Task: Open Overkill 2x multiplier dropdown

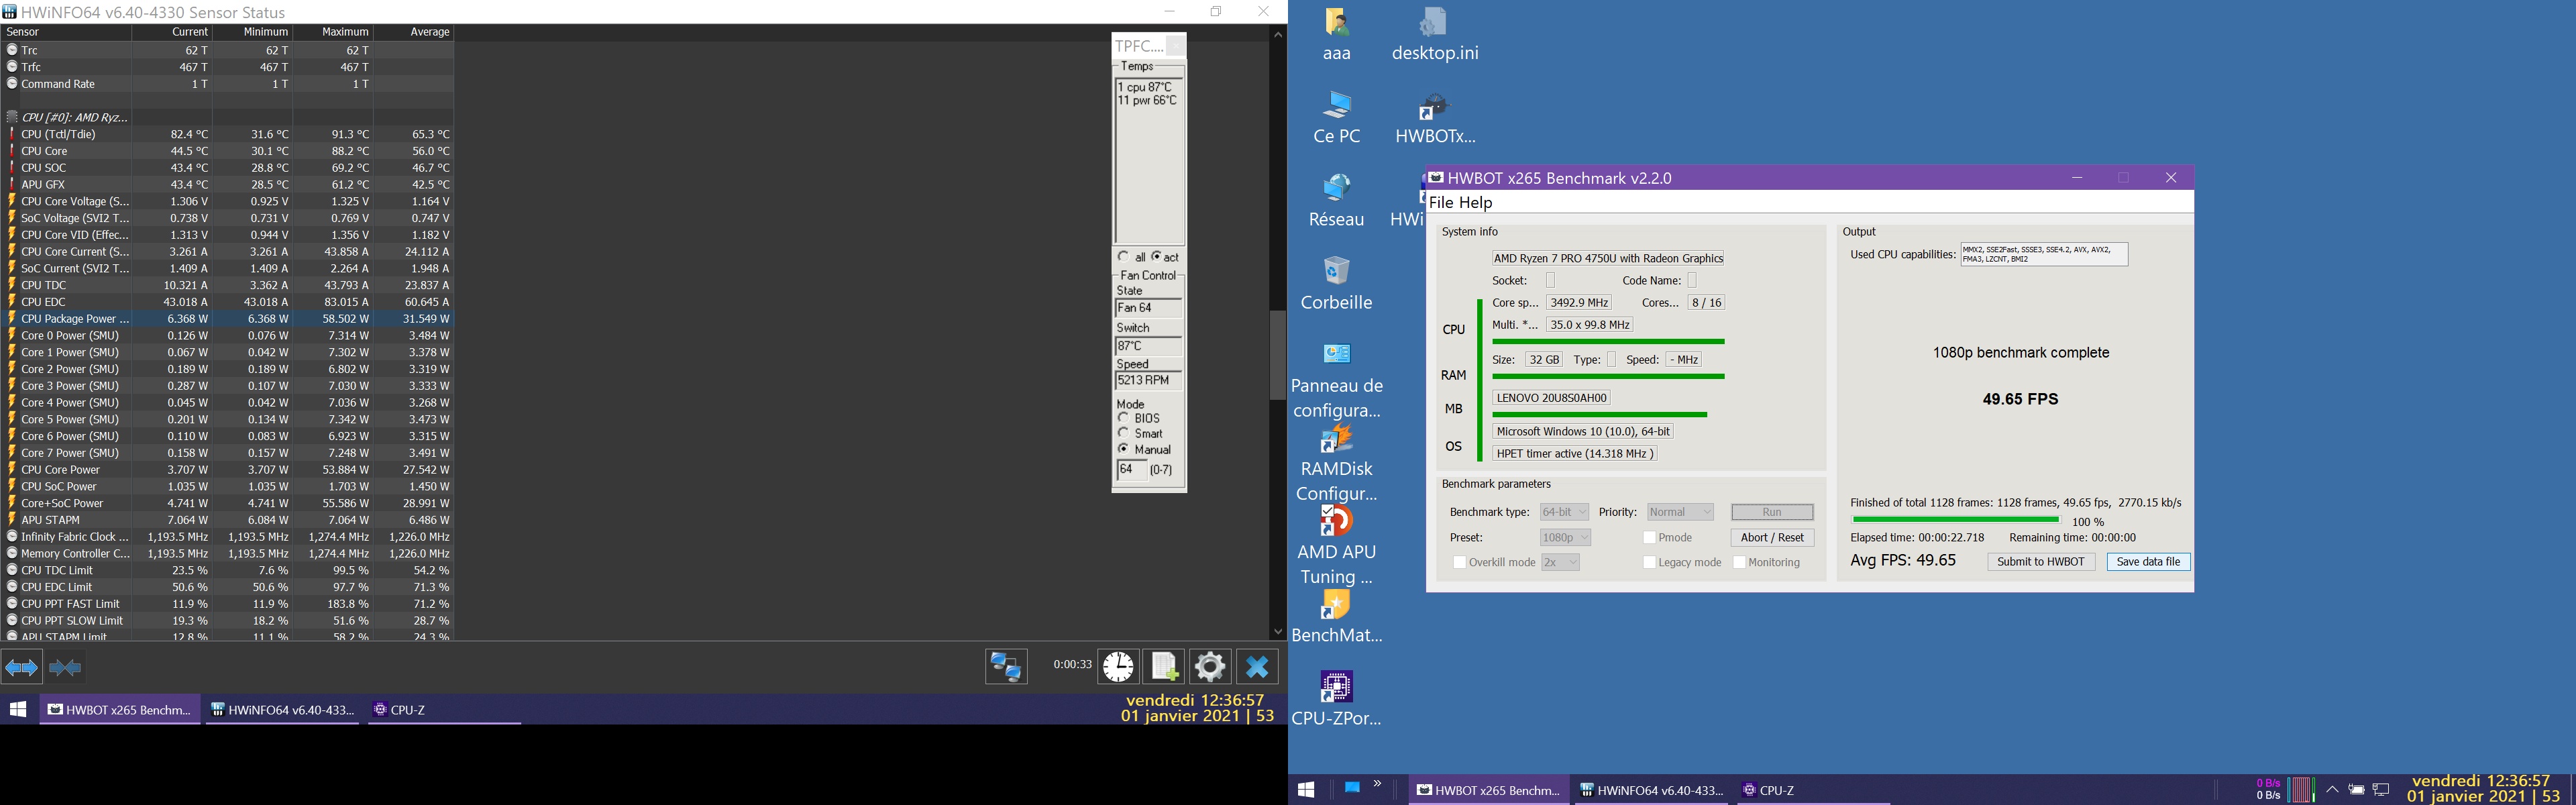Action: click(x=1560, y=563)
